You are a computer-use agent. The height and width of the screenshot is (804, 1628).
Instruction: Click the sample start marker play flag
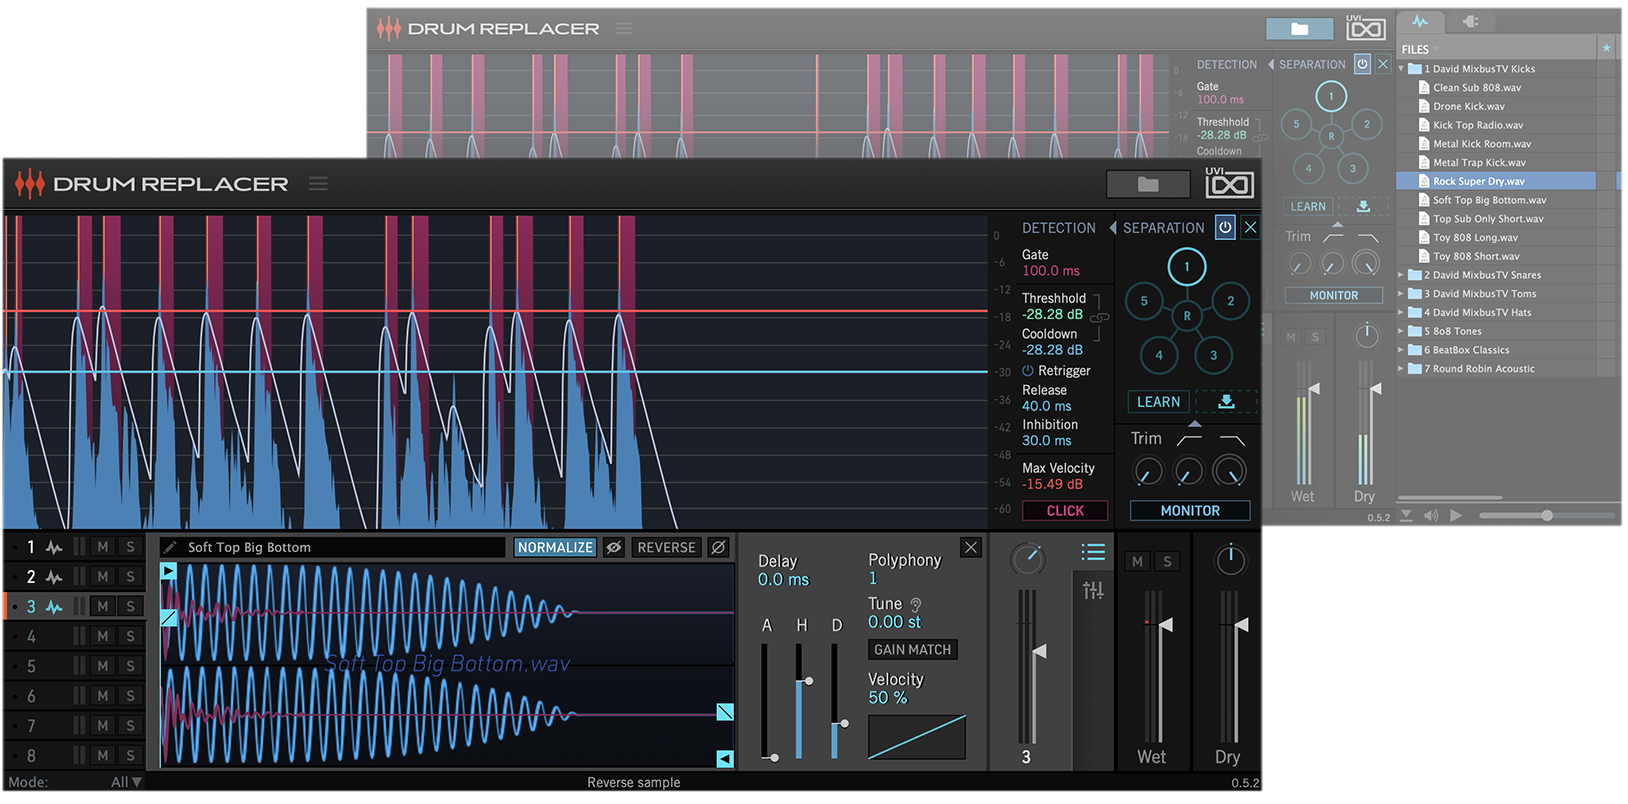pyautogui.click(x=169, y=571)
